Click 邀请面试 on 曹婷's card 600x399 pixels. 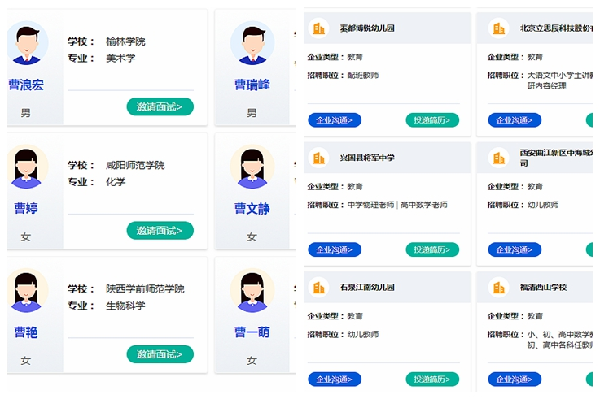click(x=160, y=231)
